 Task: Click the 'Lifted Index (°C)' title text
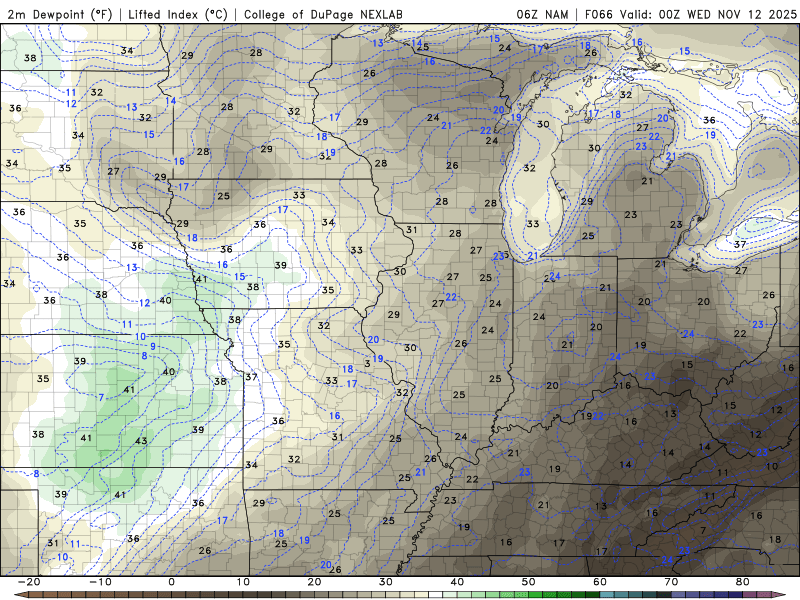[x=178, y=14]
